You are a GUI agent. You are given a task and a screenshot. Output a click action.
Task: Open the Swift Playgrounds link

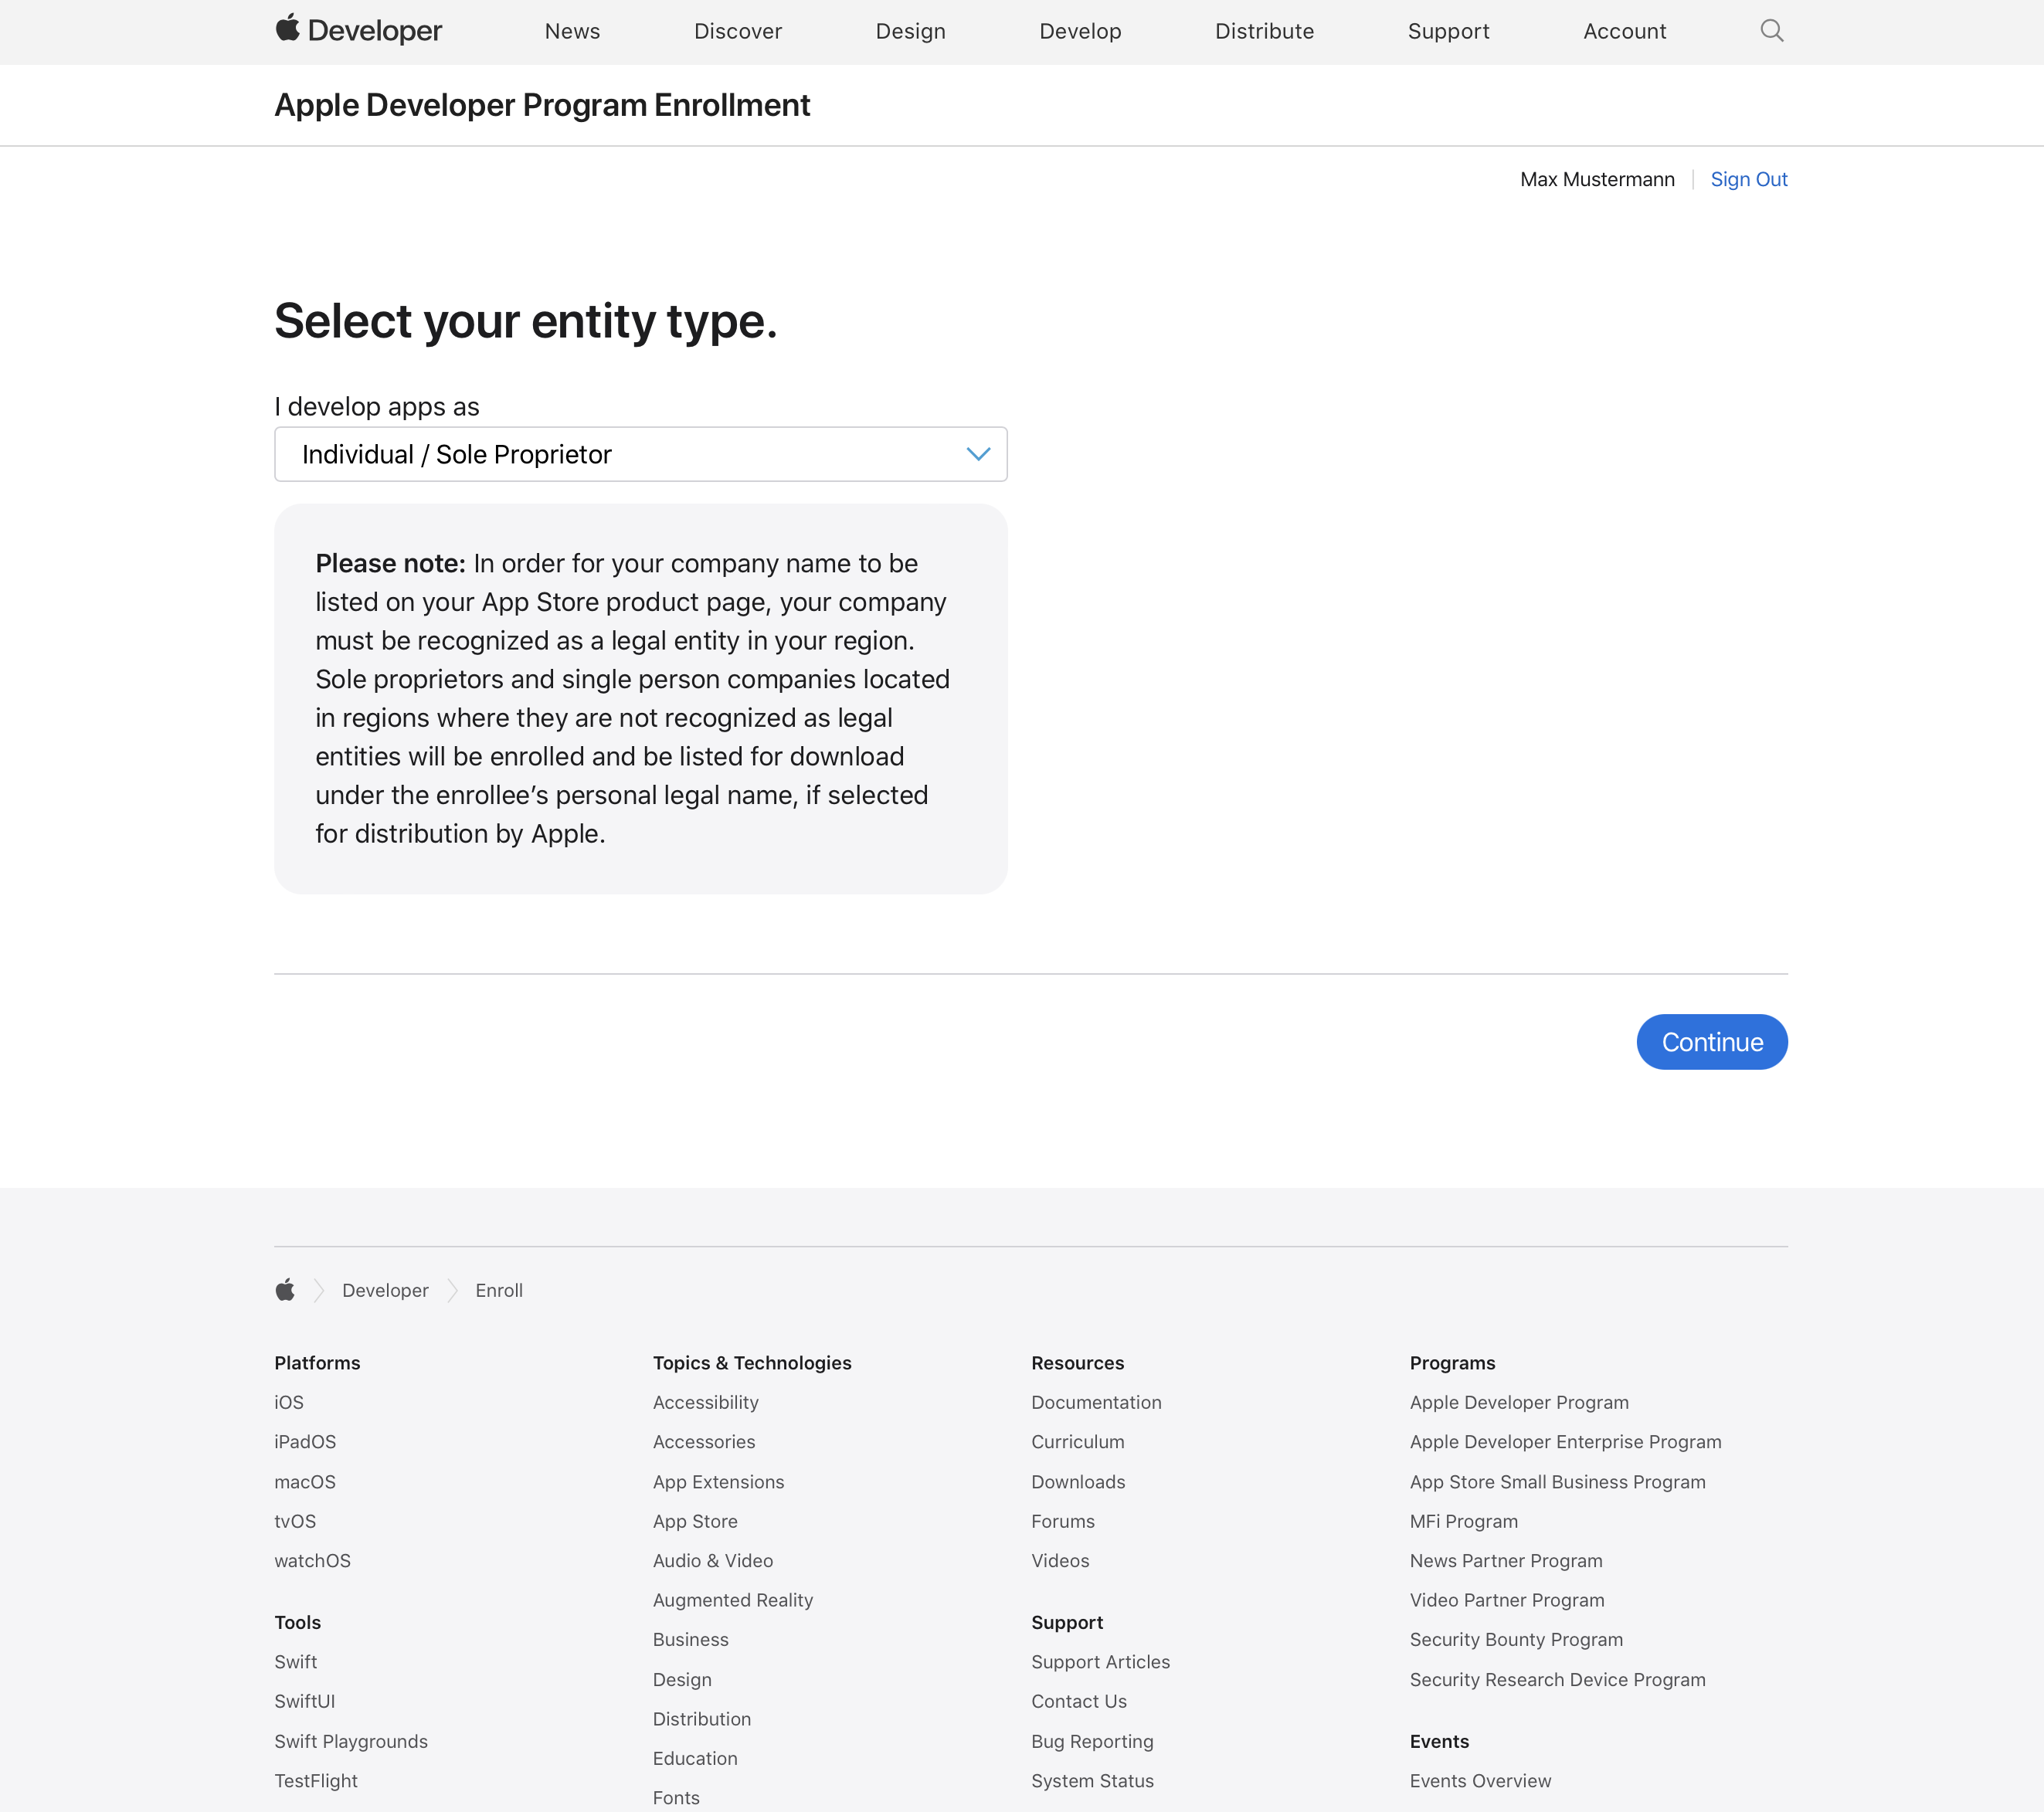(x=351, y=1741)
